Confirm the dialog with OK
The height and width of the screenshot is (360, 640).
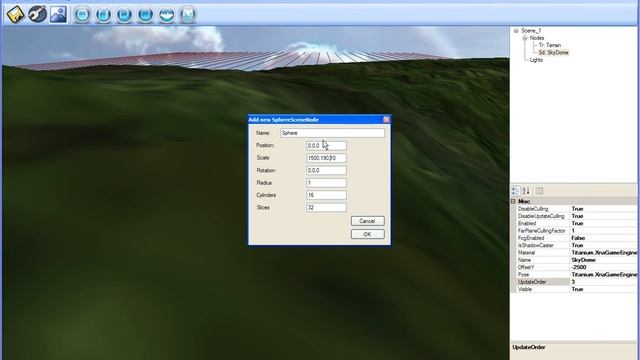pos(367,234)
